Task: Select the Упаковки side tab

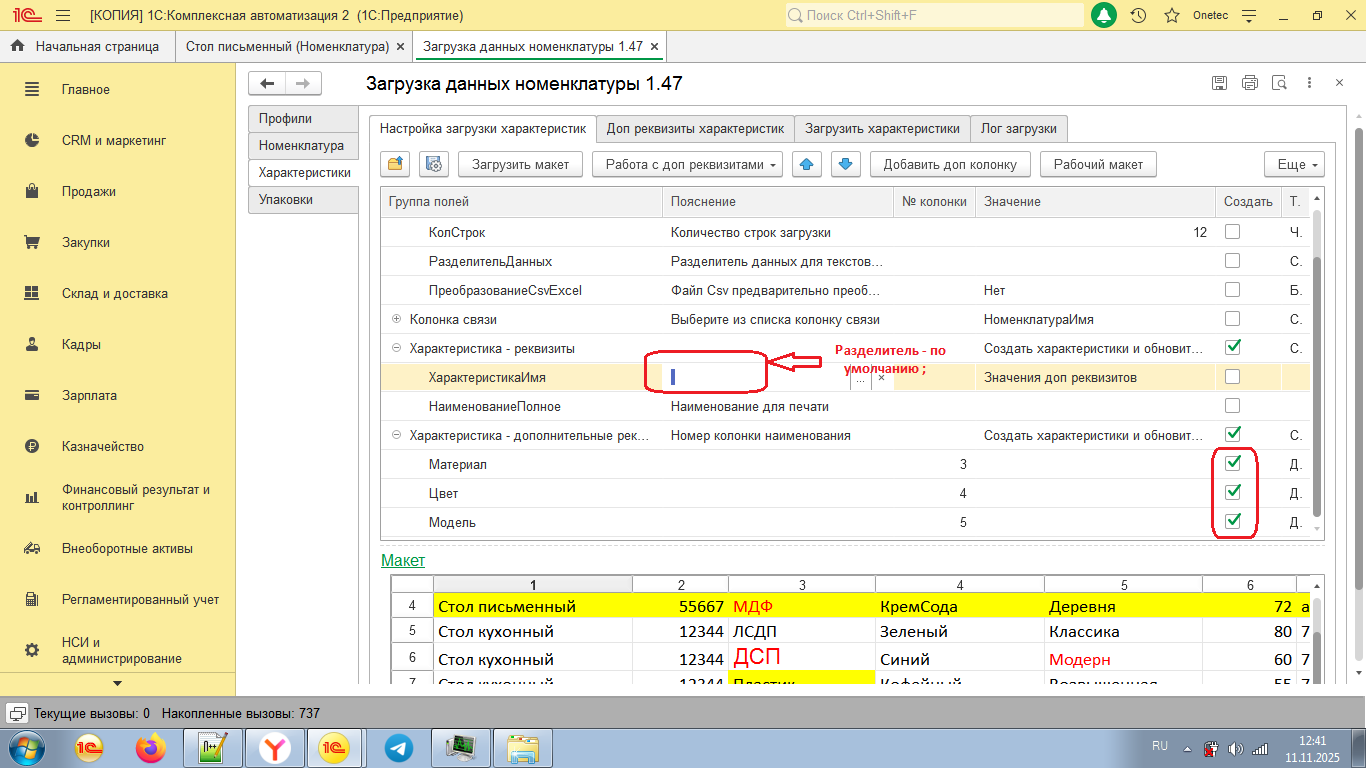Action: pos(286,200)
